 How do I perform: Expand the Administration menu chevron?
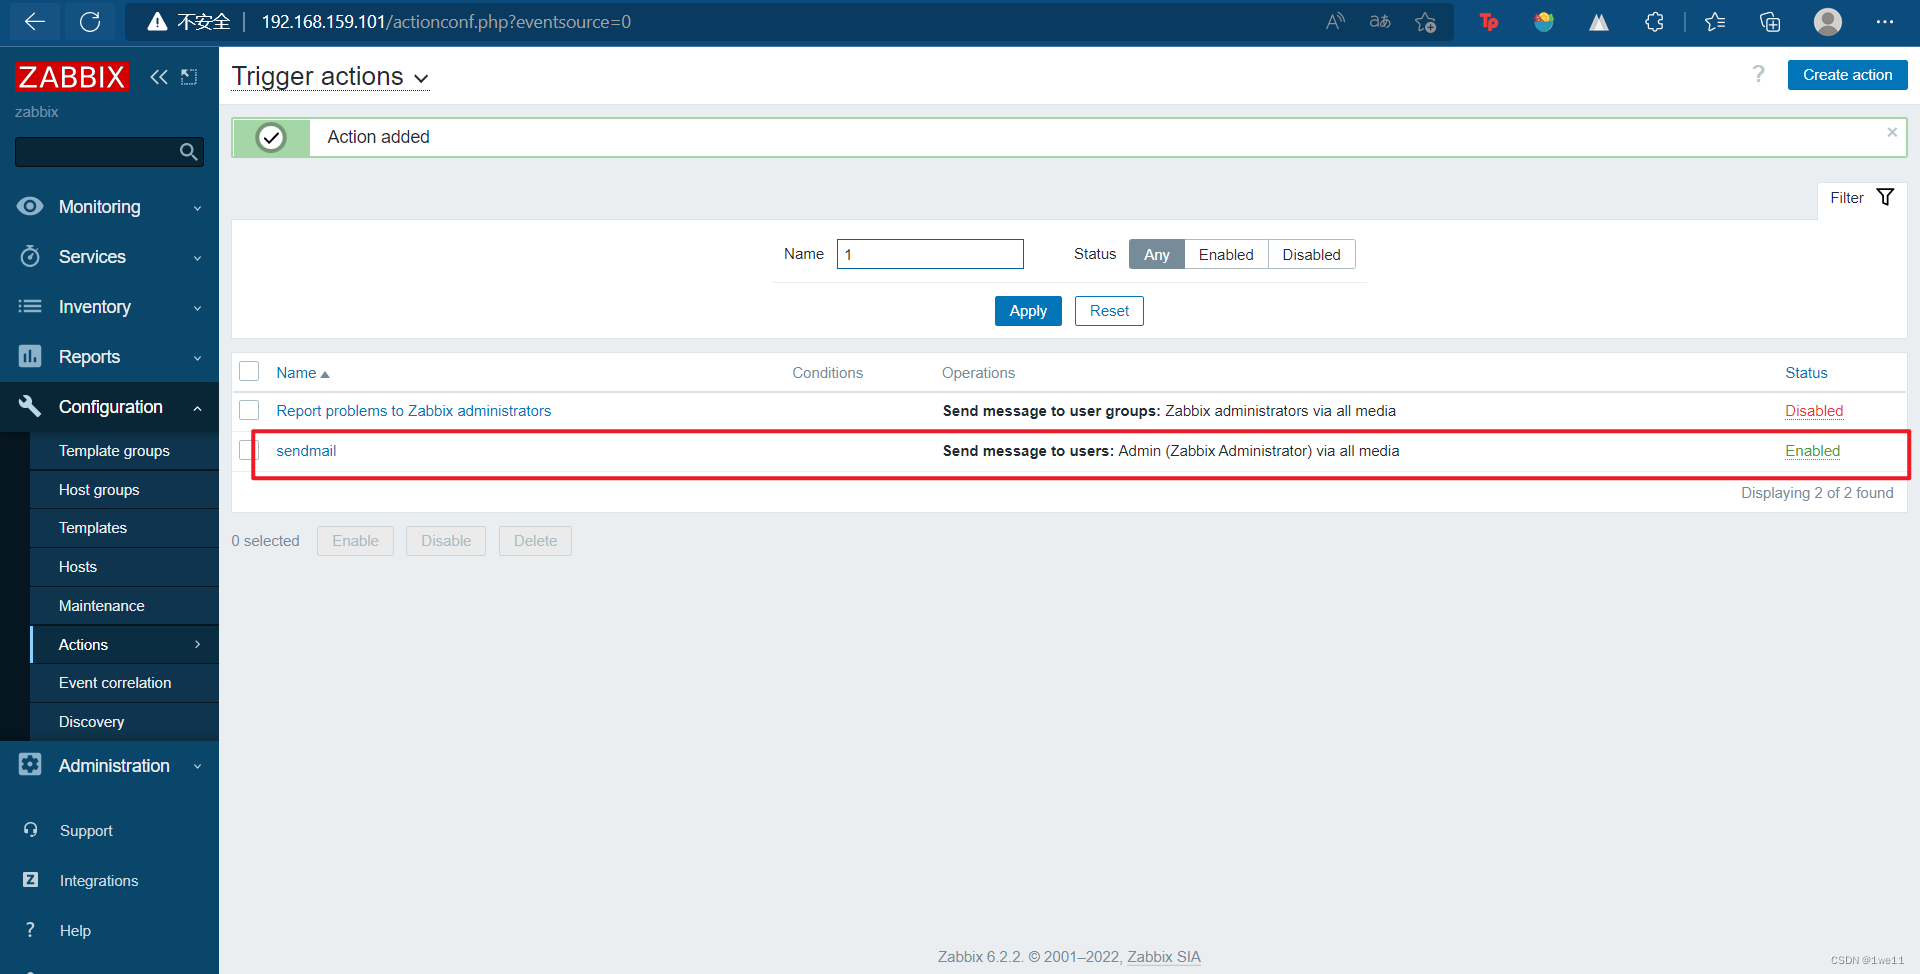(197, 767)
